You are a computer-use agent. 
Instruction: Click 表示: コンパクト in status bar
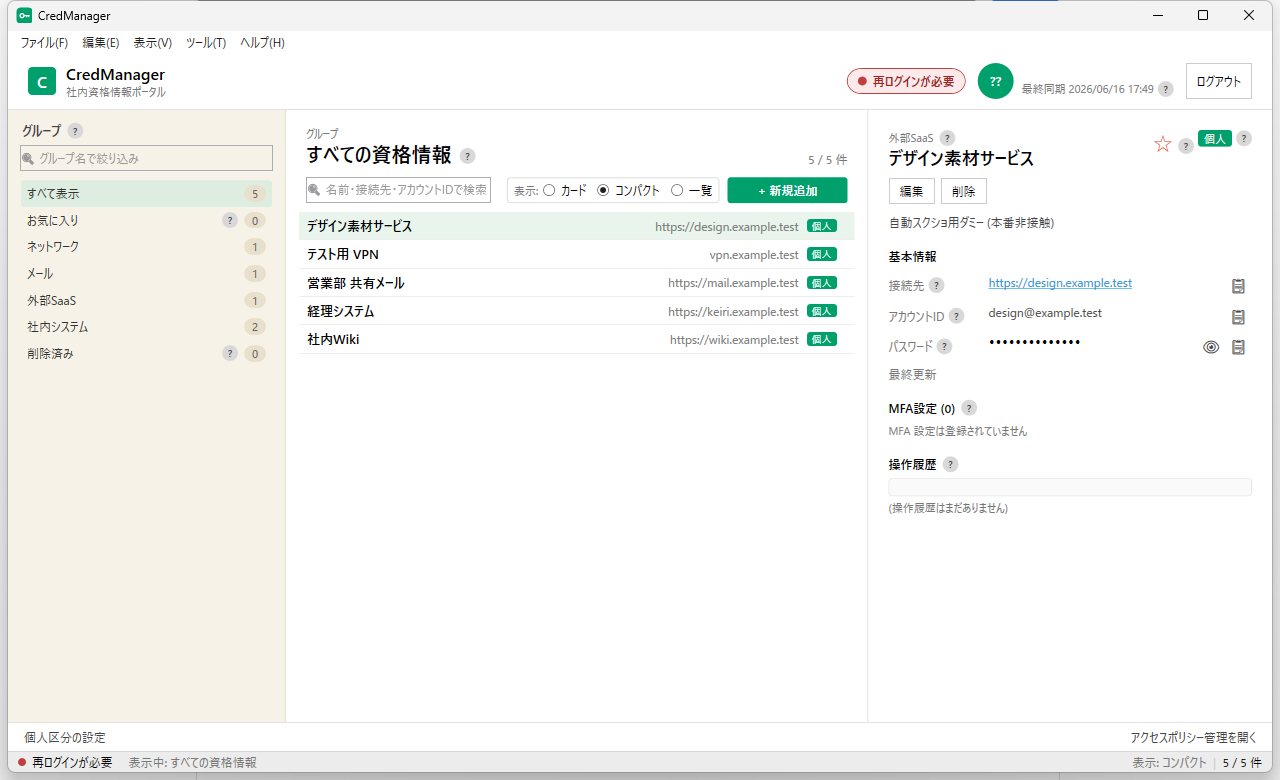pyautogui.click(x=1169, y=762)
